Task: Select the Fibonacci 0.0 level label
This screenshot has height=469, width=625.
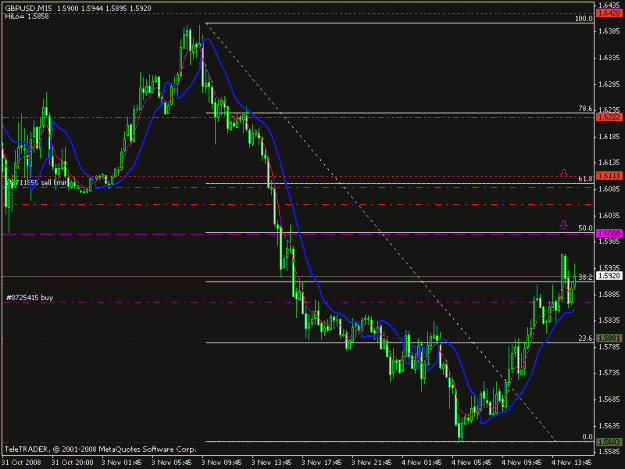Action: [x=587, y=437]
